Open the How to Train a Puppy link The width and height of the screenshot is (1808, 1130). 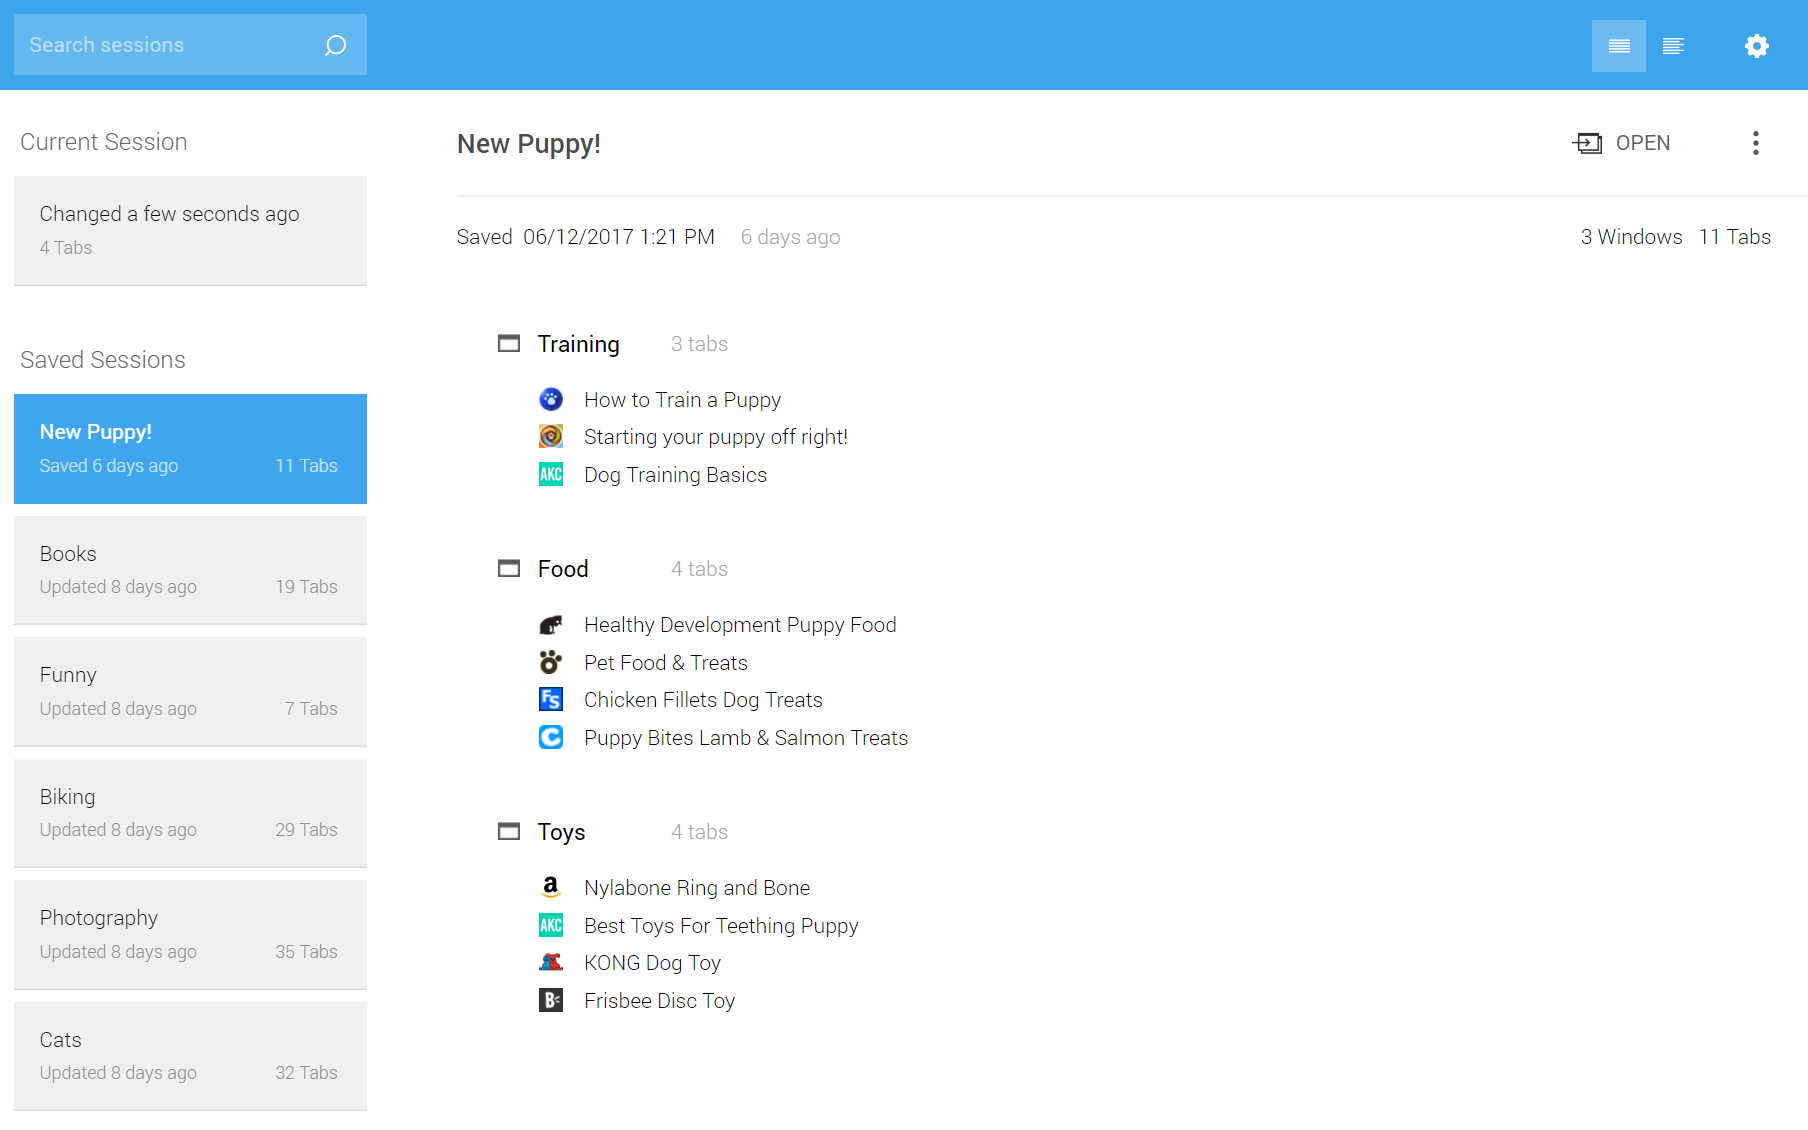tap(683, 400)
